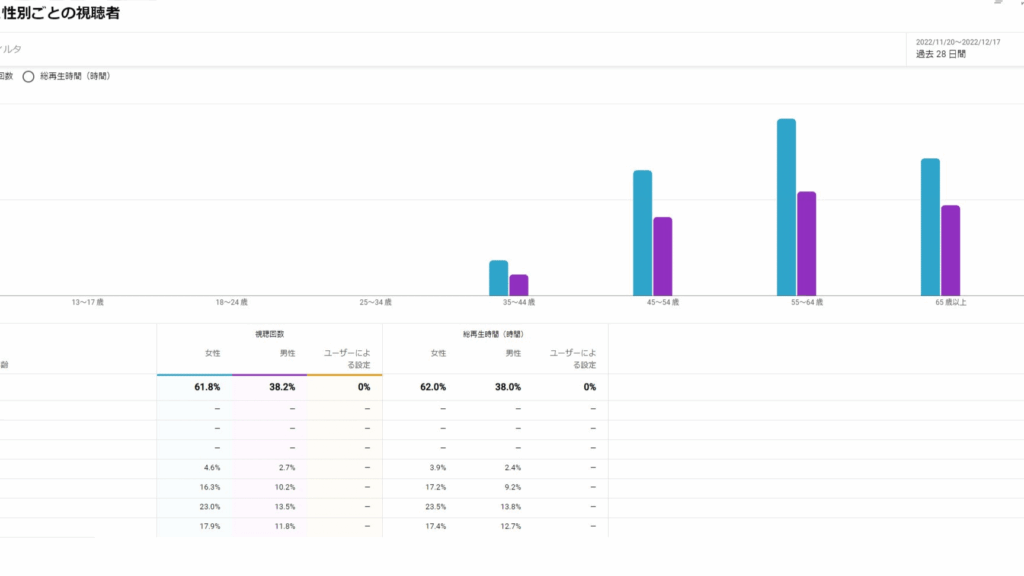Click ユーザーによる設定 header under 総再生時間（時間）
Image resolution: width=1024 pixels, height=576 pixels.
point(573,358)
